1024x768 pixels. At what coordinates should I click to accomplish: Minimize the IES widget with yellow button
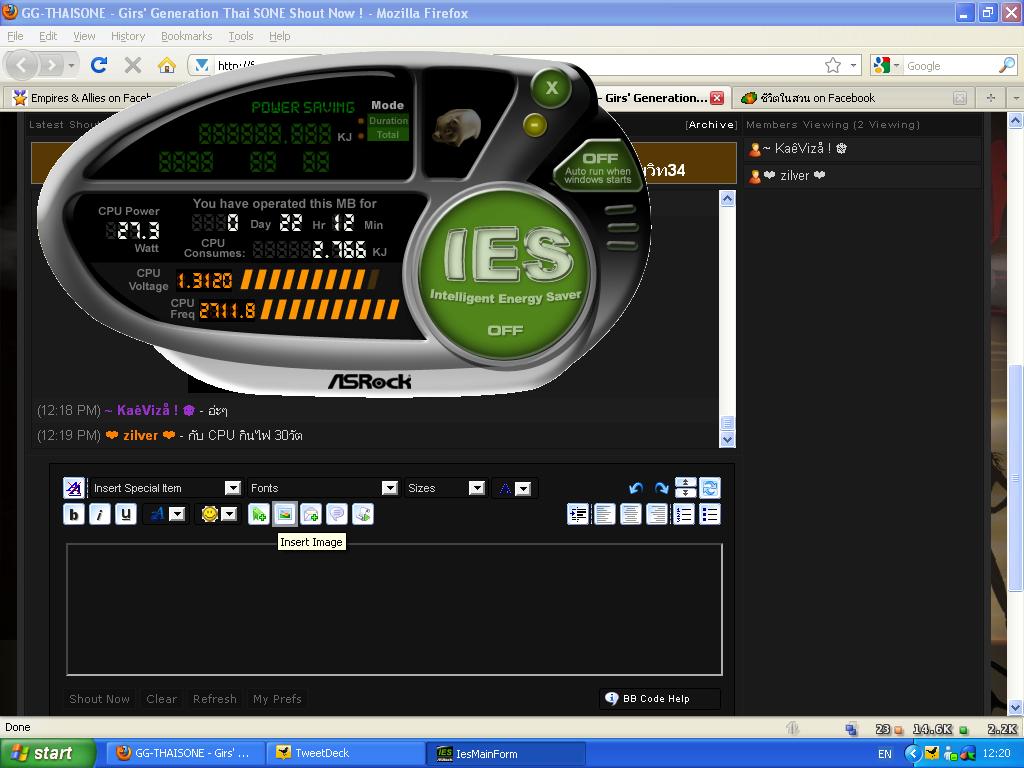(x=535, y=124)
